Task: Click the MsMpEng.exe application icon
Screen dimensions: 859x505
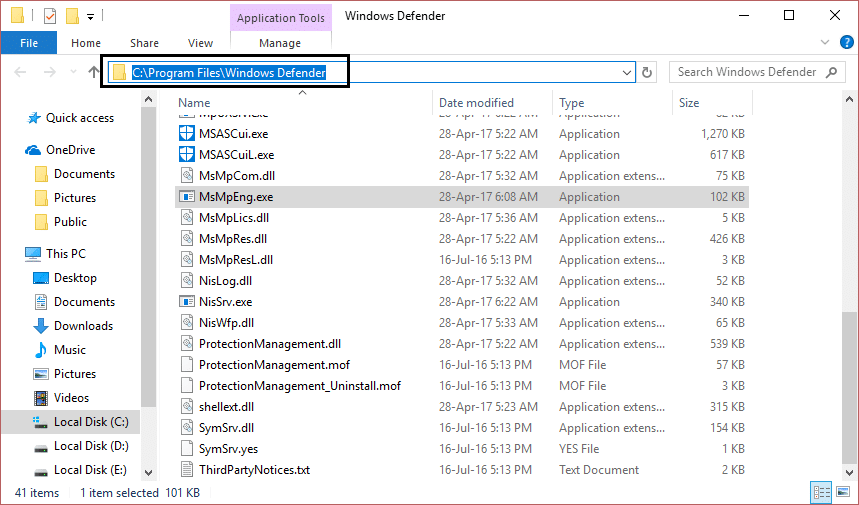Action: click(x=187, y=197)
